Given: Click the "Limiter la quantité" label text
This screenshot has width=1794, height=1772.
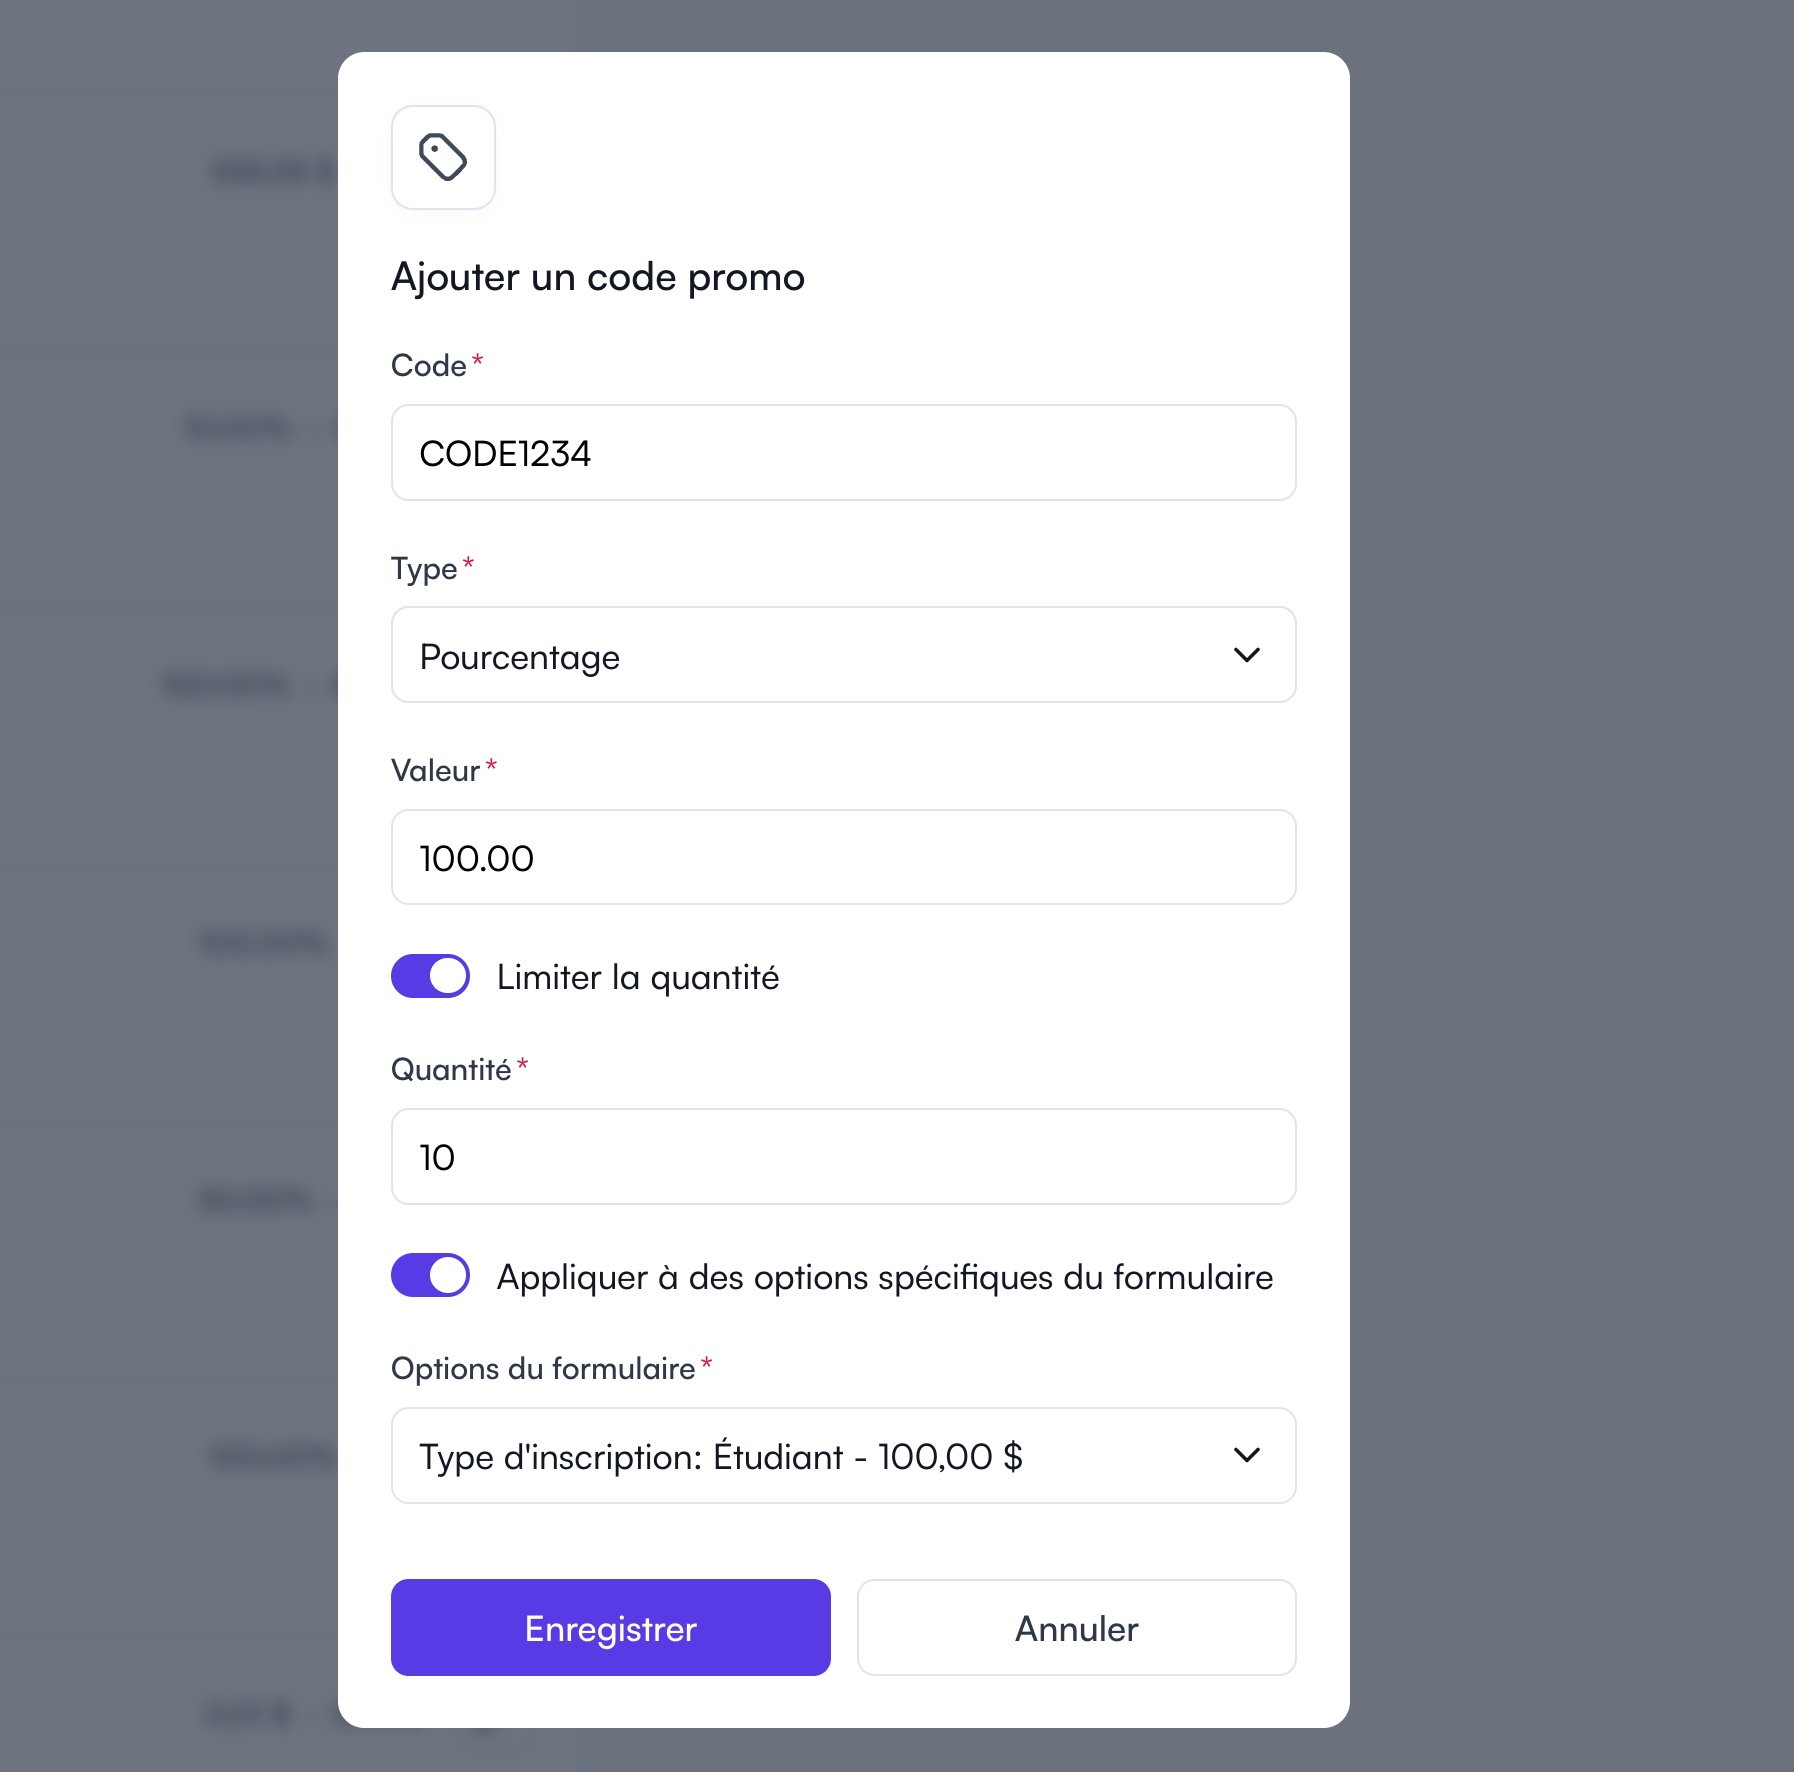Looking at the screenshot, I should pyautogui.click(x=638, y=977).
